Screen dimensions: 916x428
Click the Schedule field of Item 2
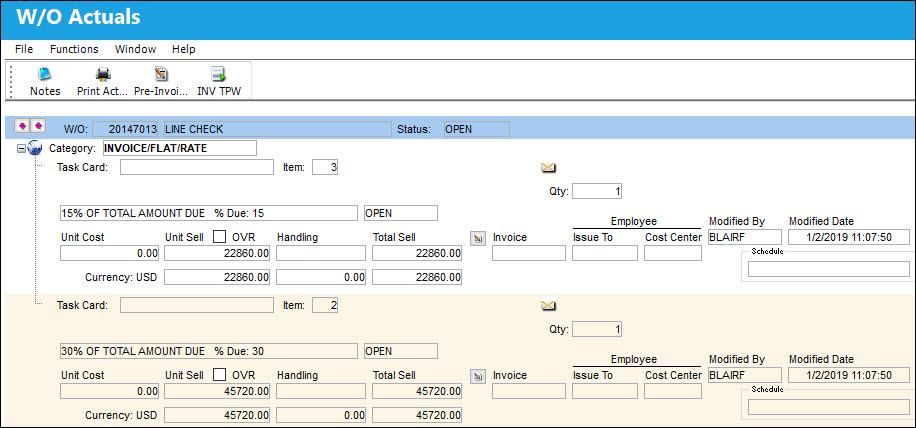click(828, 407)
